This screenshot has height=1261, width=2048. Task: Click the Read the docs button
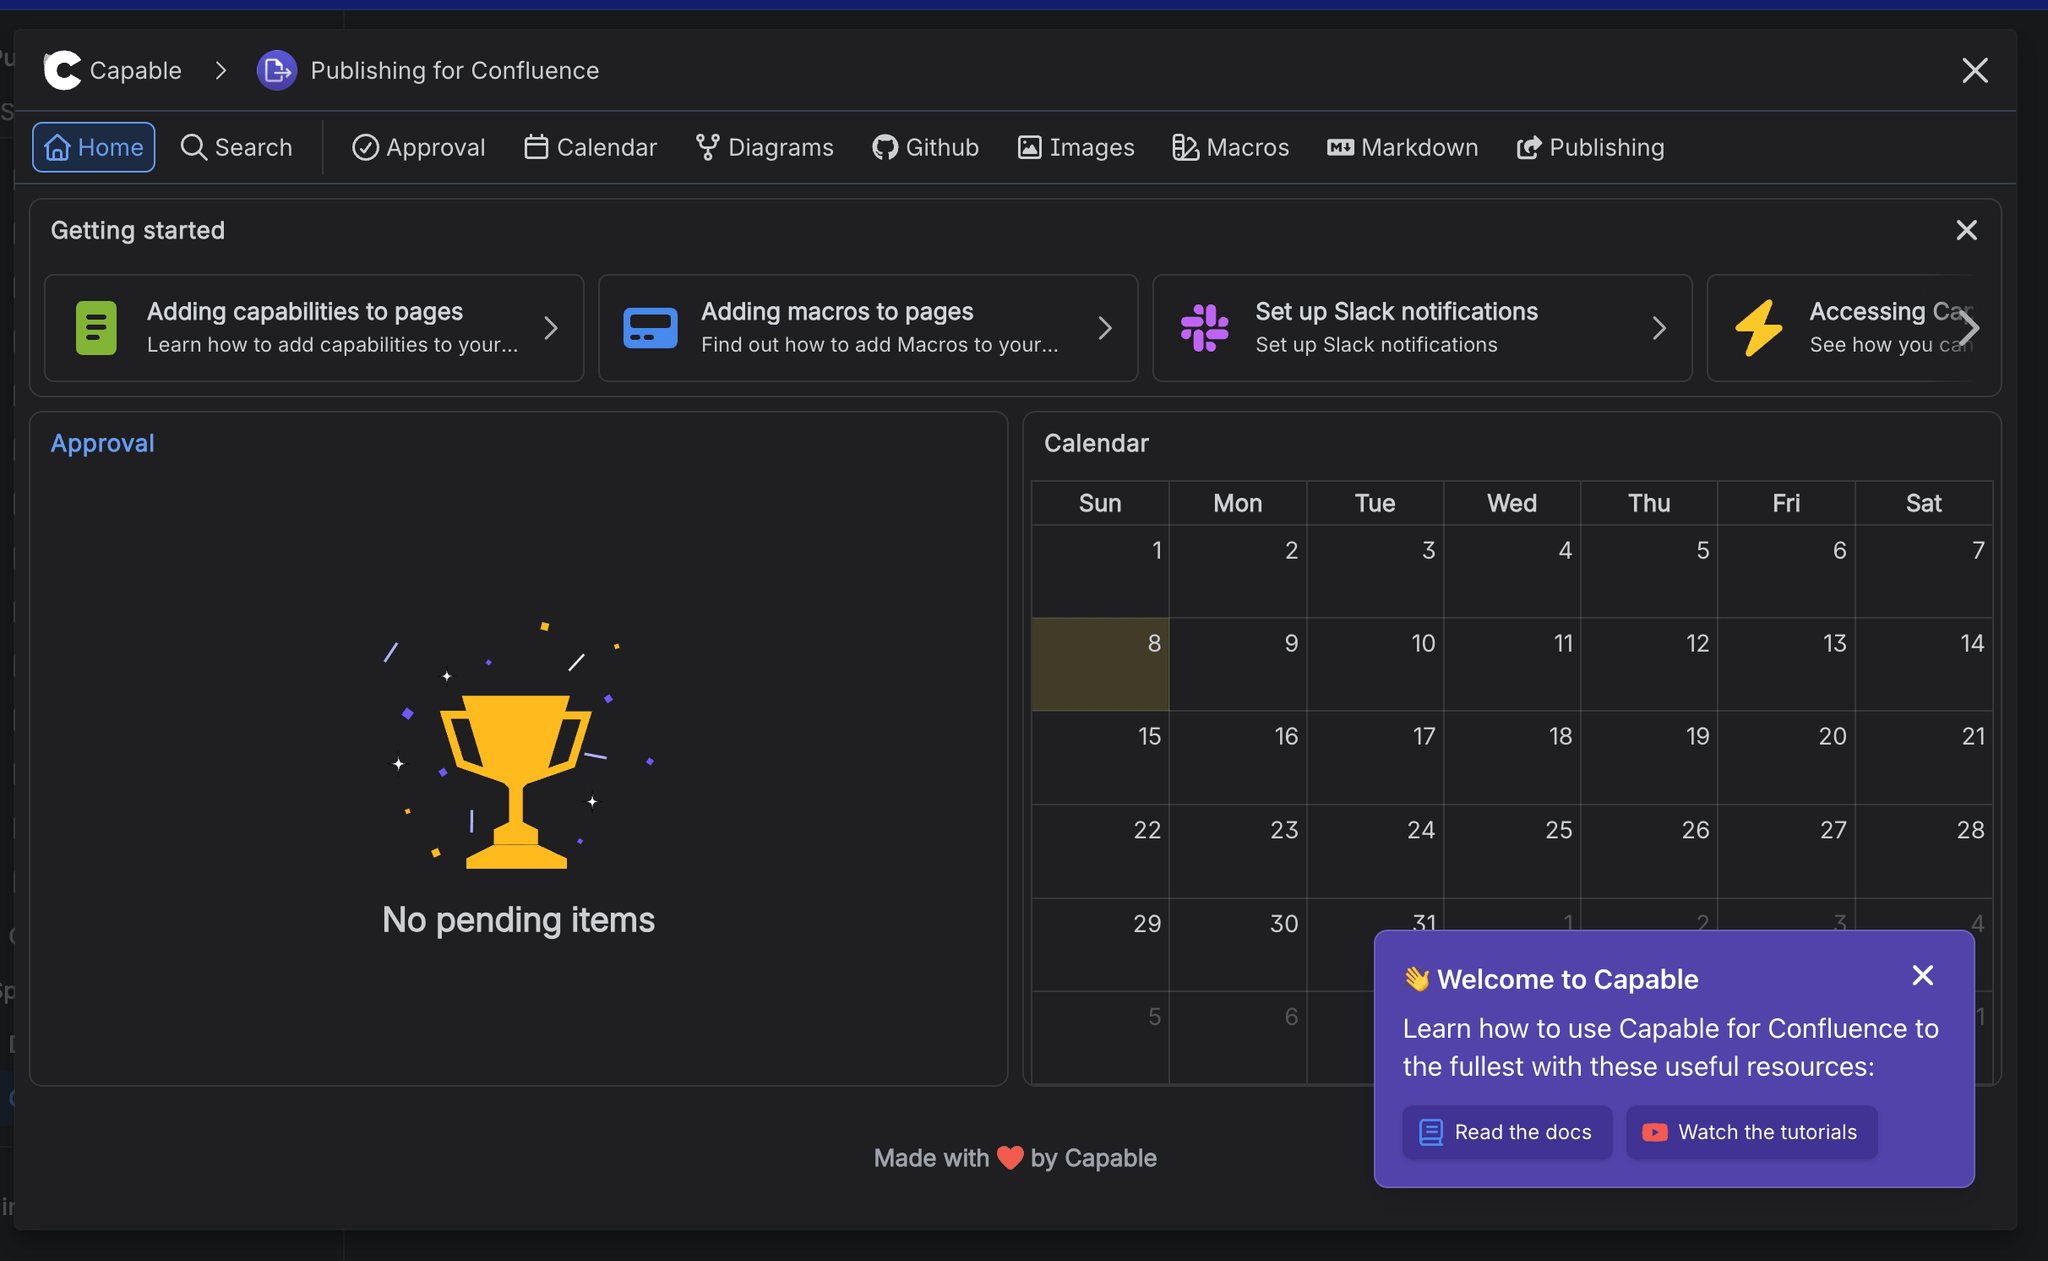[x=1507, y=1132]
